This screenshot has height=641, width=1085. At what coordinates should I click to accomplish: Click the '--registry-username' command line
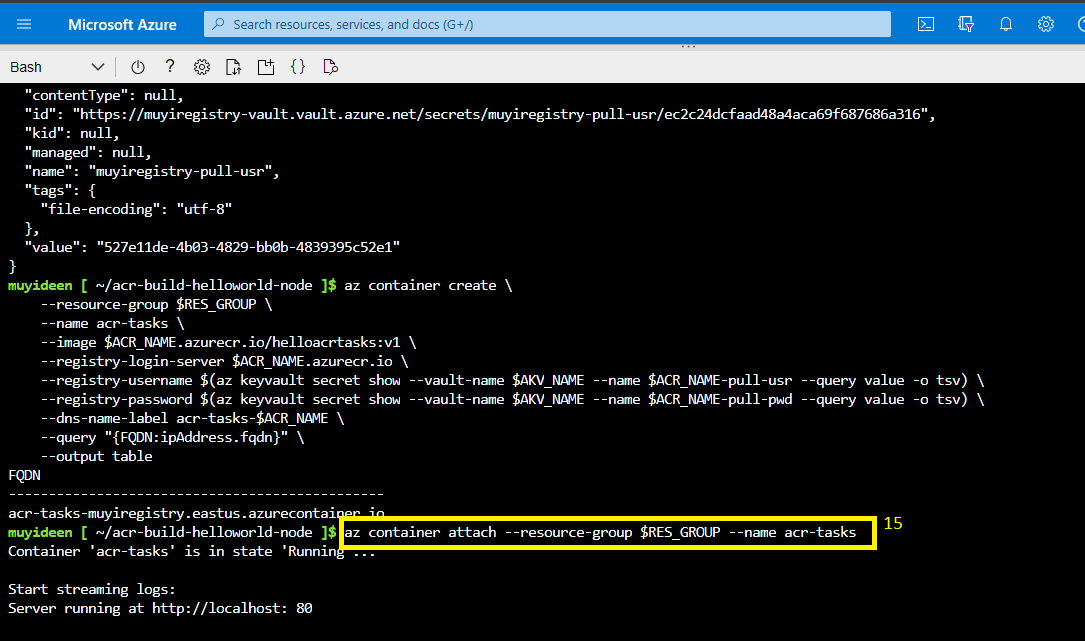click(512, 380)
